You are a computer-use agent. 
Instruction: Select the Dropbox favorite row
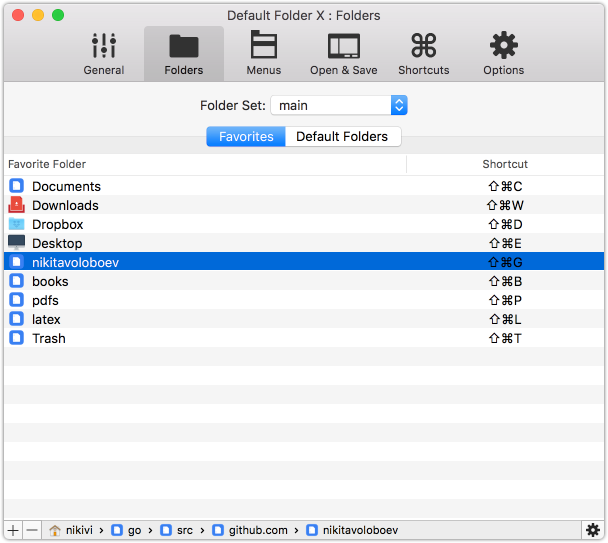click(304, 224)
